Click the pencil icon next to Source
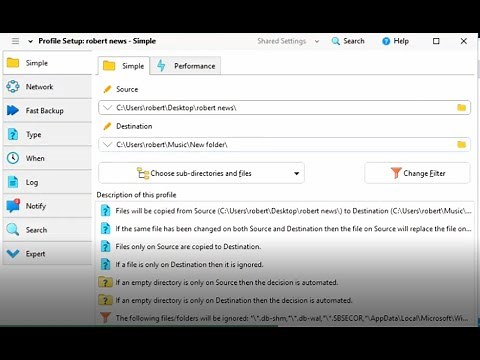Screen dimensions: 480x360 click(107, 89)
